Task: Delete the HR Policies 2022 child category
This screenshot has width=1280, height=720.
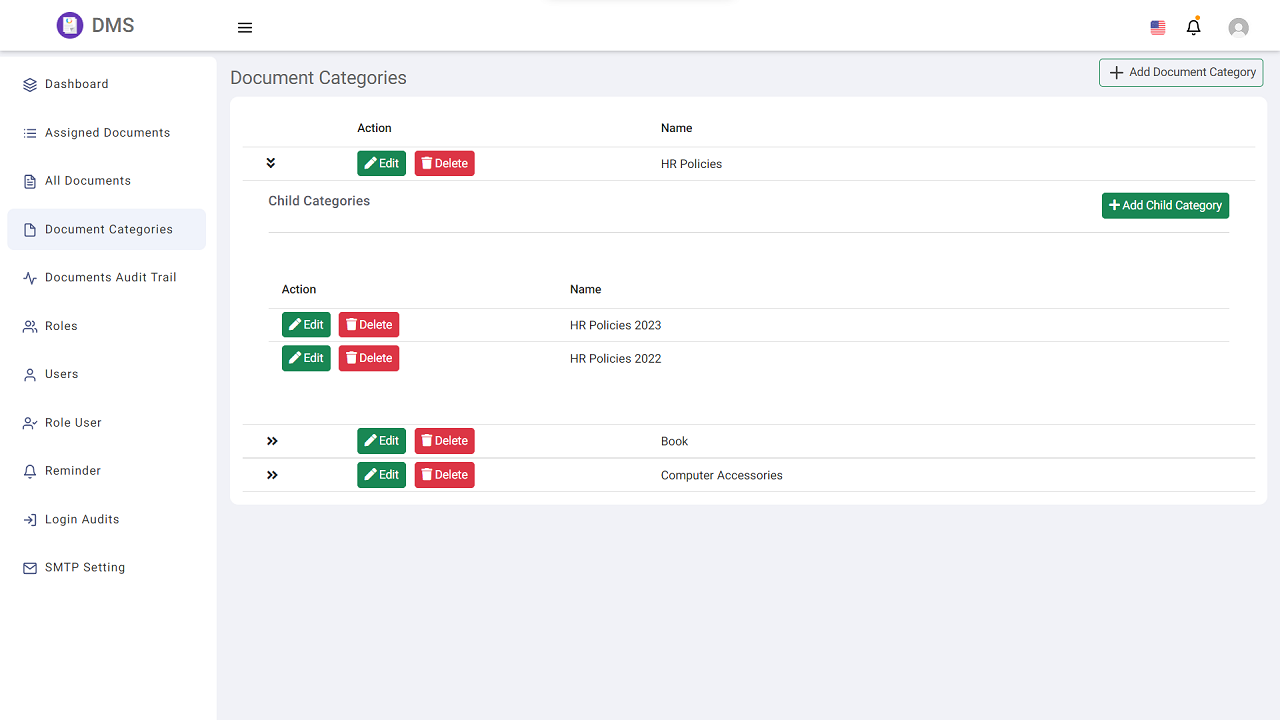Action: click(x=369, y=358)
